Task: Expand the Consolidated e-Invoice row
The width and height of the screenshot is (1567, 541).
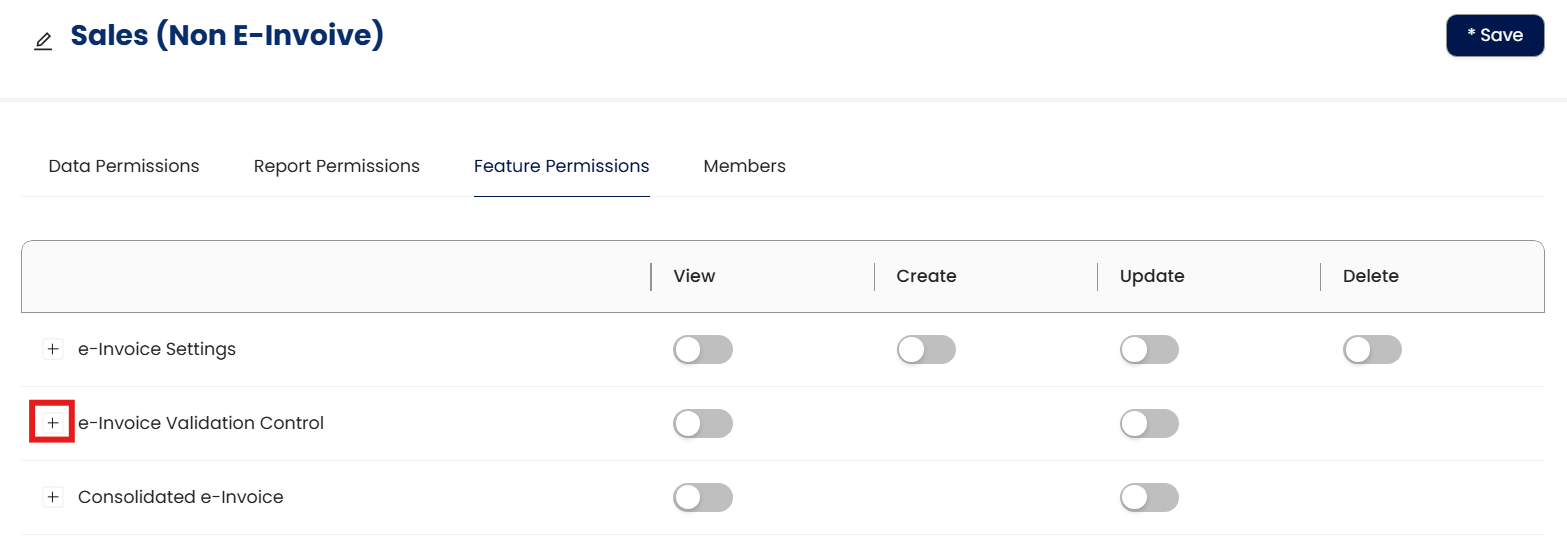Action: [53, 497]
